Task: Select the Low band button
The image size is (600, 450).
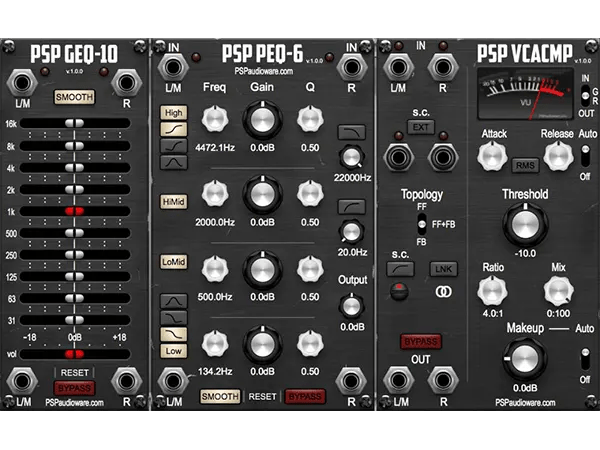Action: 174,351
